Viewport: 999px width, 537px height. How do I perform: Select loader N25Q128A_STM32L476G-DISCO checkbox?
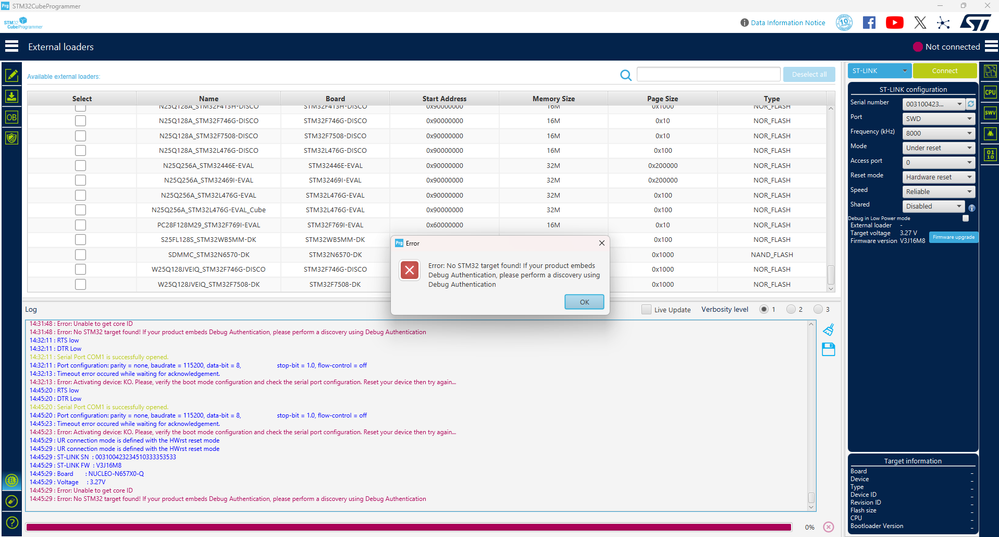point(80,150)
